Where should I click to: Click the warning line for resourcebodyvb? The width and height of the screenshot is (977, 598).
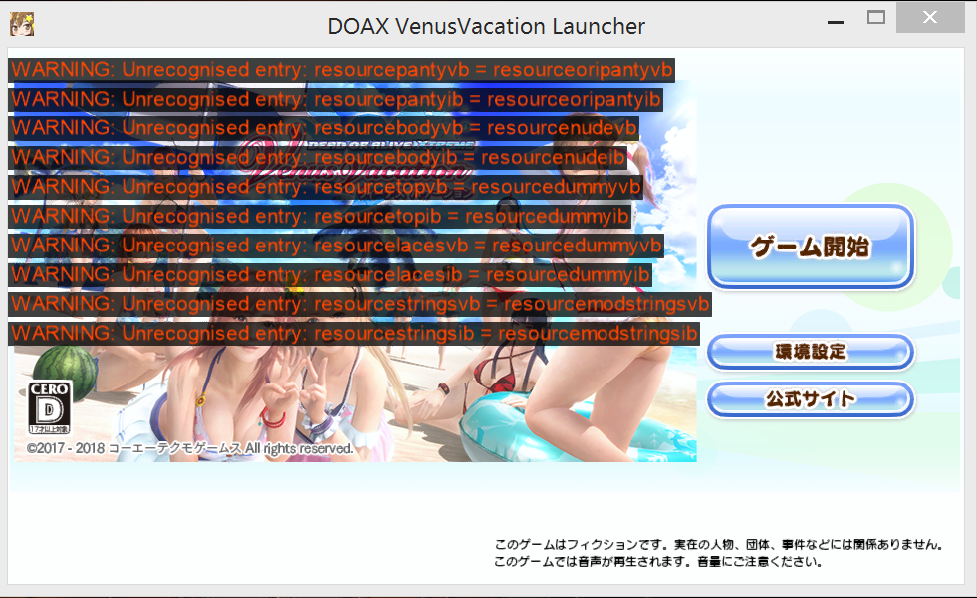pos(324,128)
